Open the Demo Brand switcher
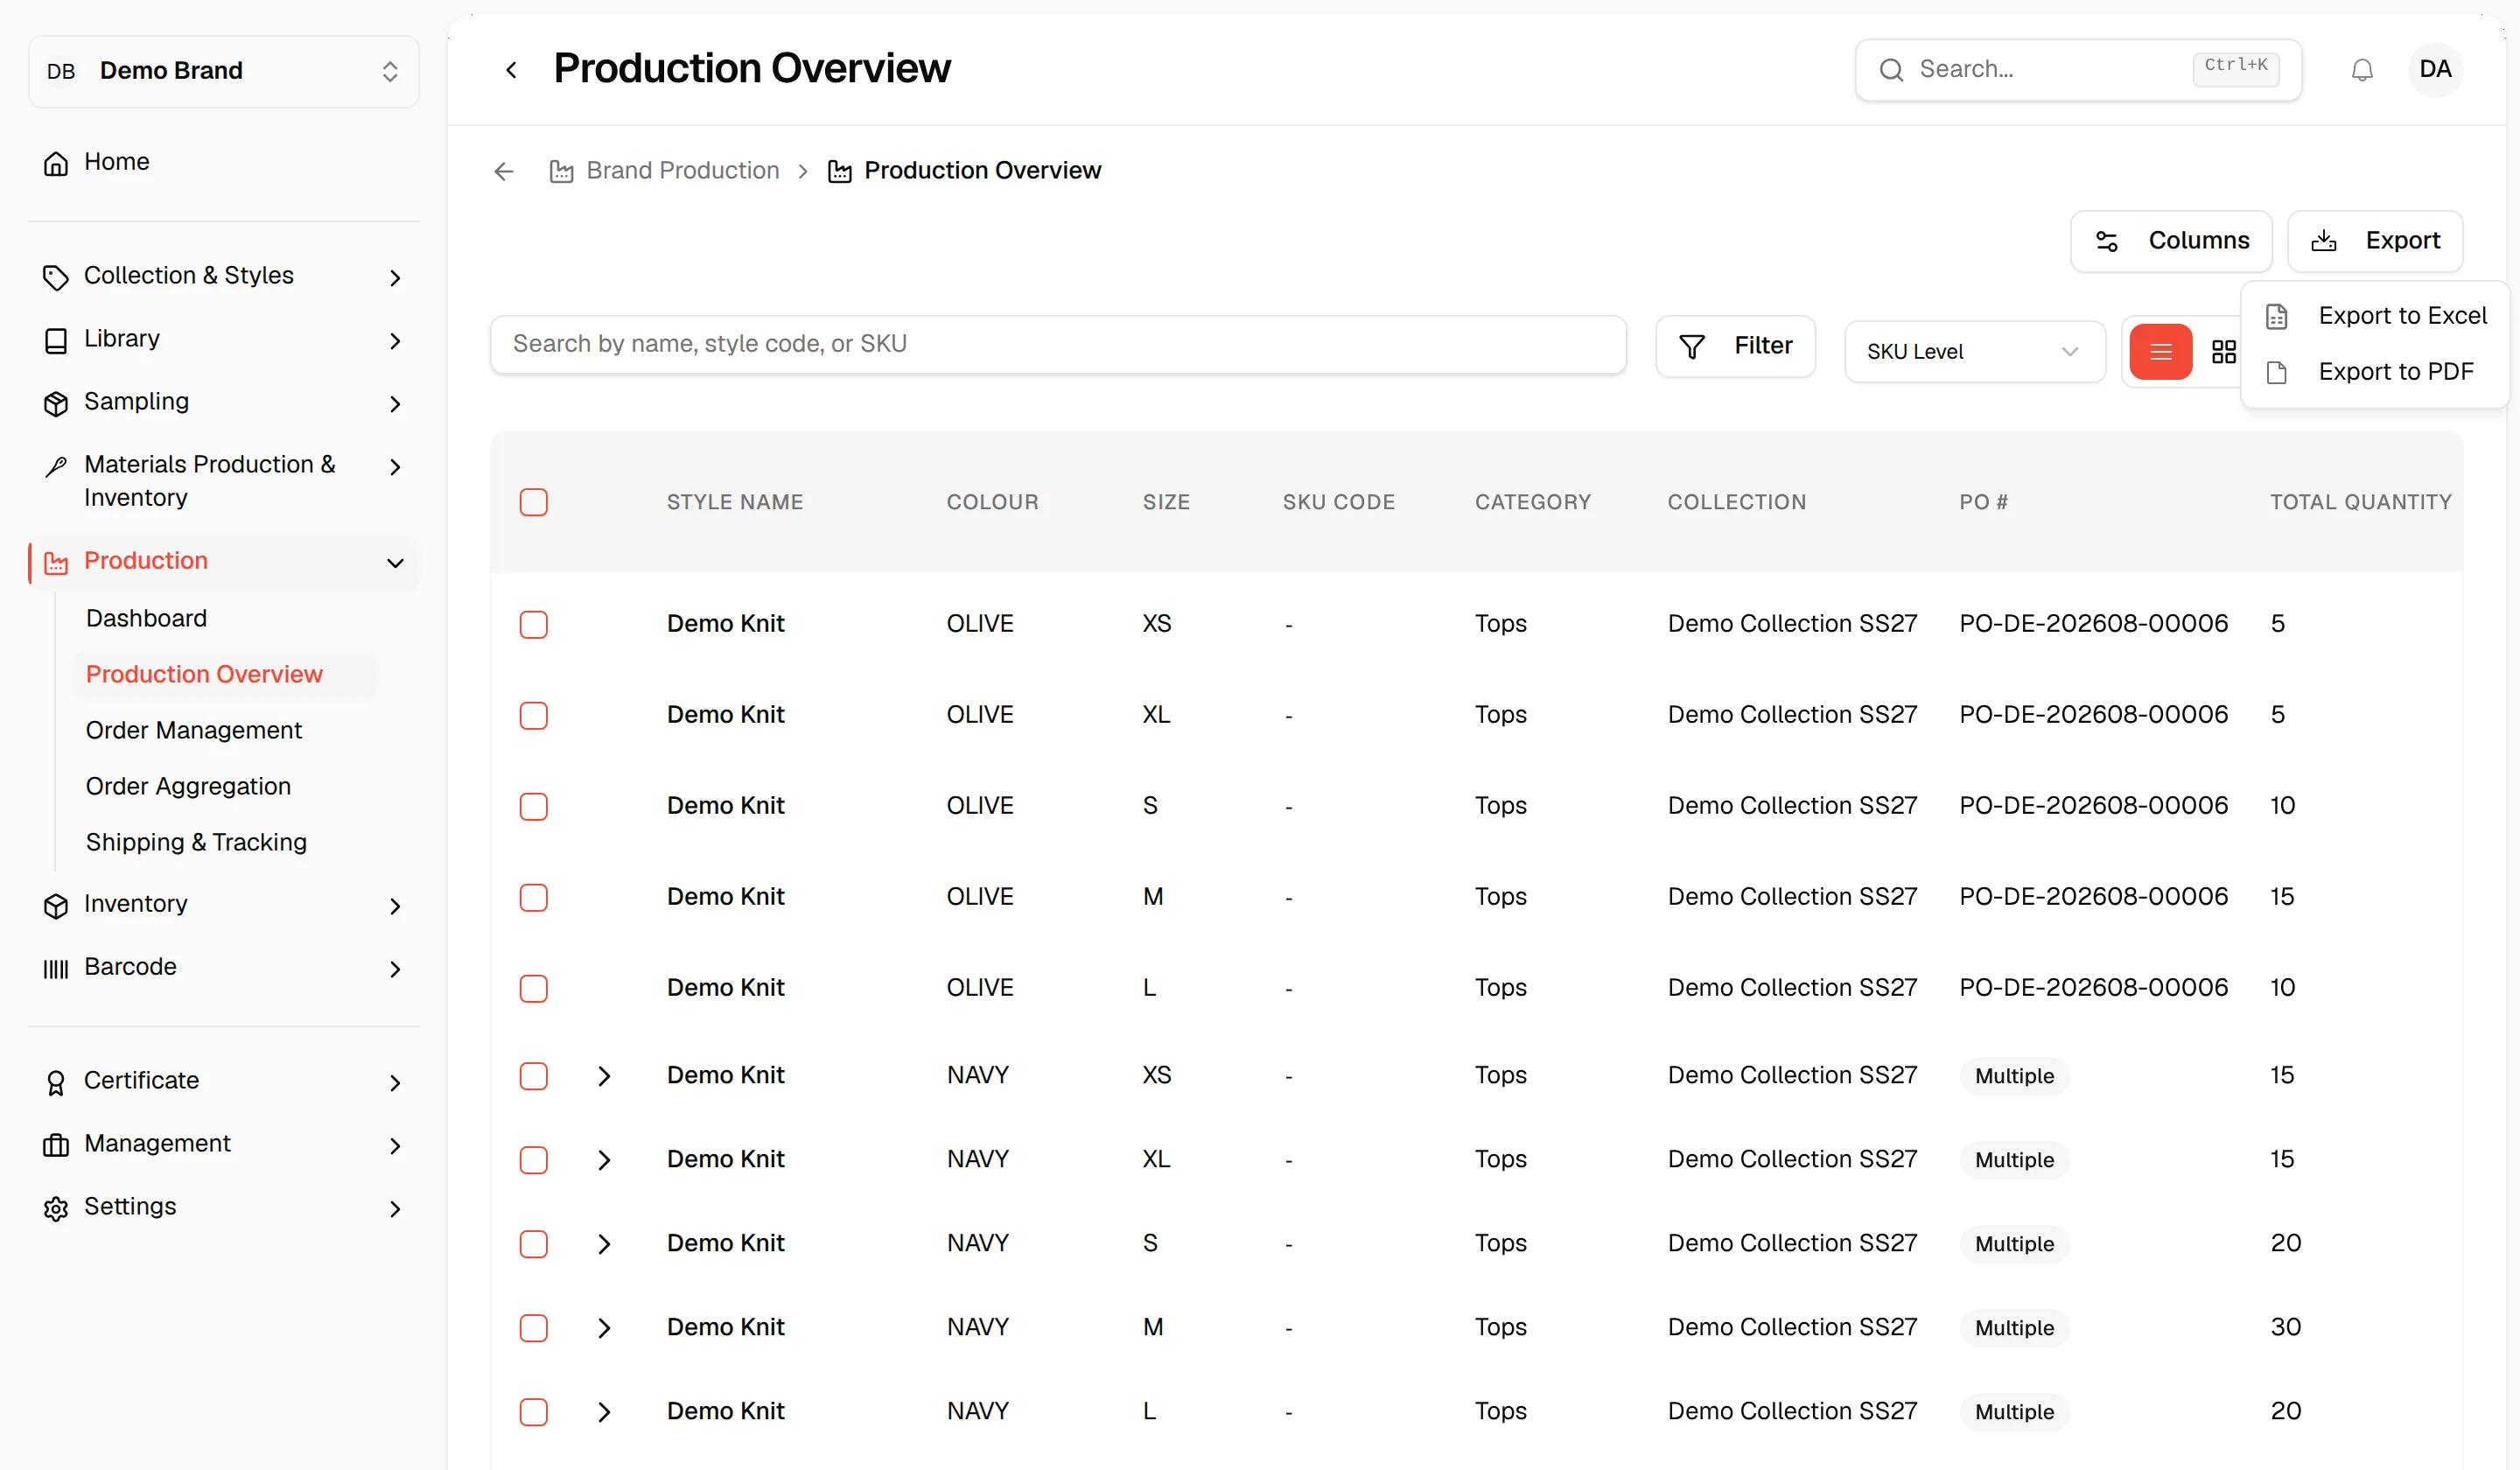 [x=224, y=71]
